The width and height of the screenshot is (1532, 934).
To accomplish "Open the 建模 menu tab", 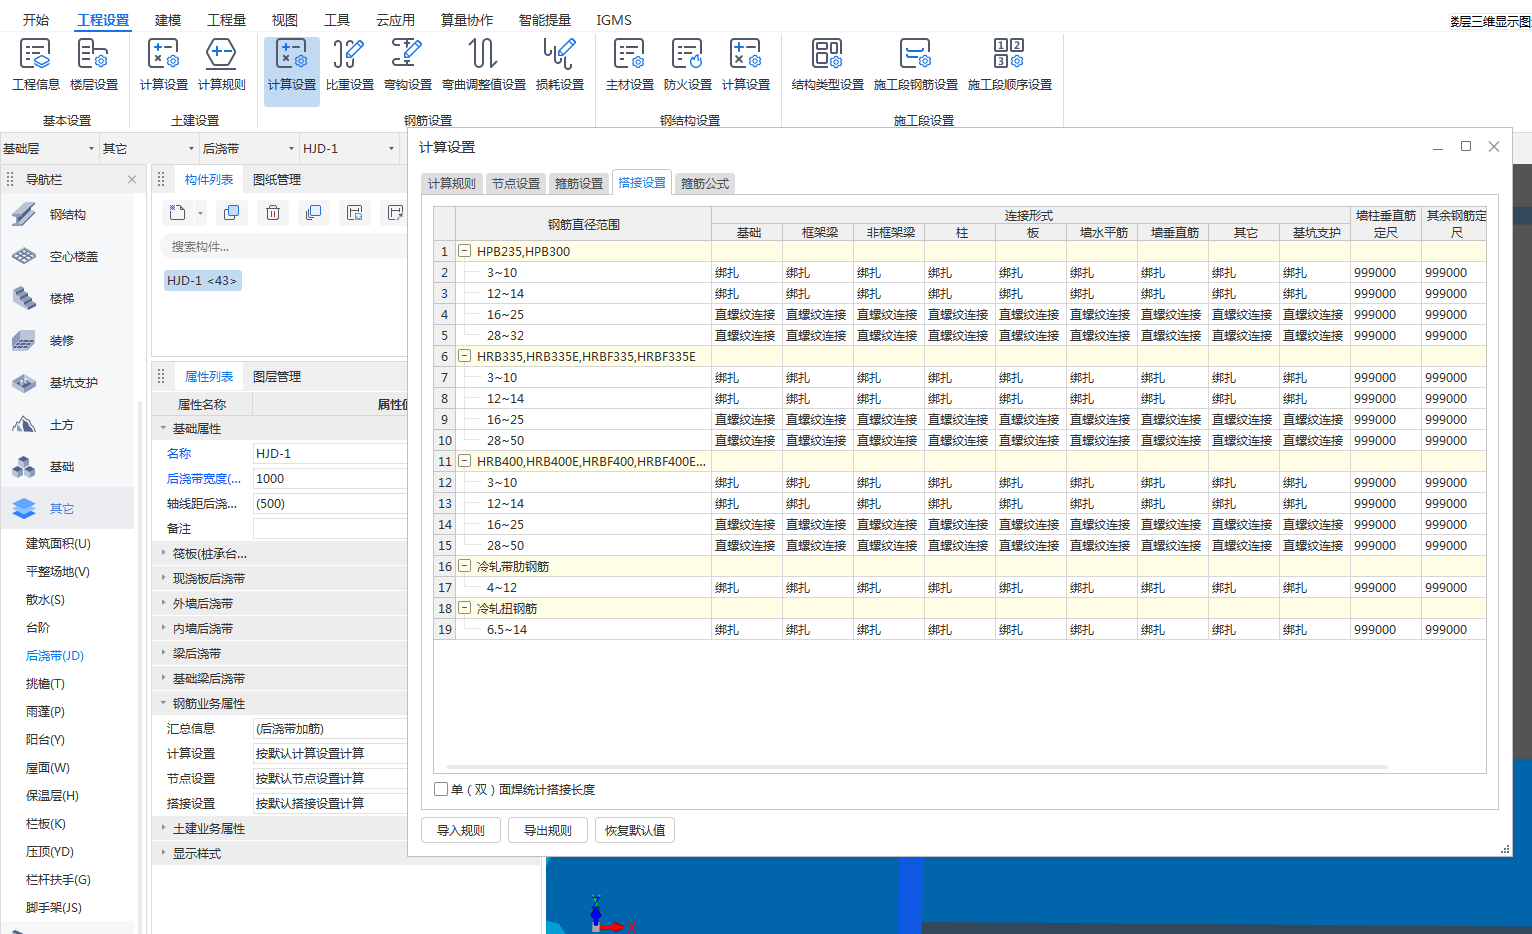I will click(168, 20).
